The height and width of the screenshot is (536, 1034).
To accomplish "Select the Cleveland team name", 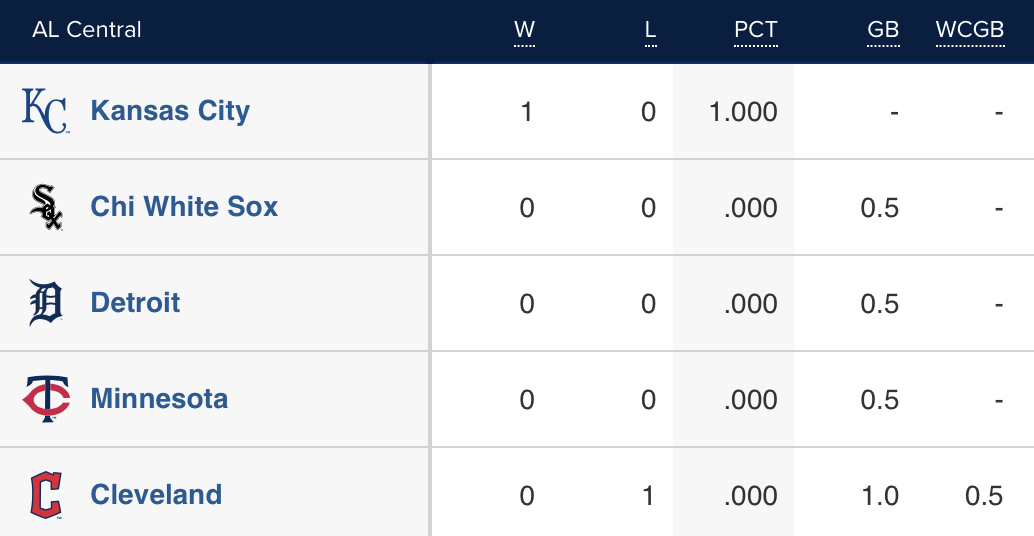I will click(156, 495).
